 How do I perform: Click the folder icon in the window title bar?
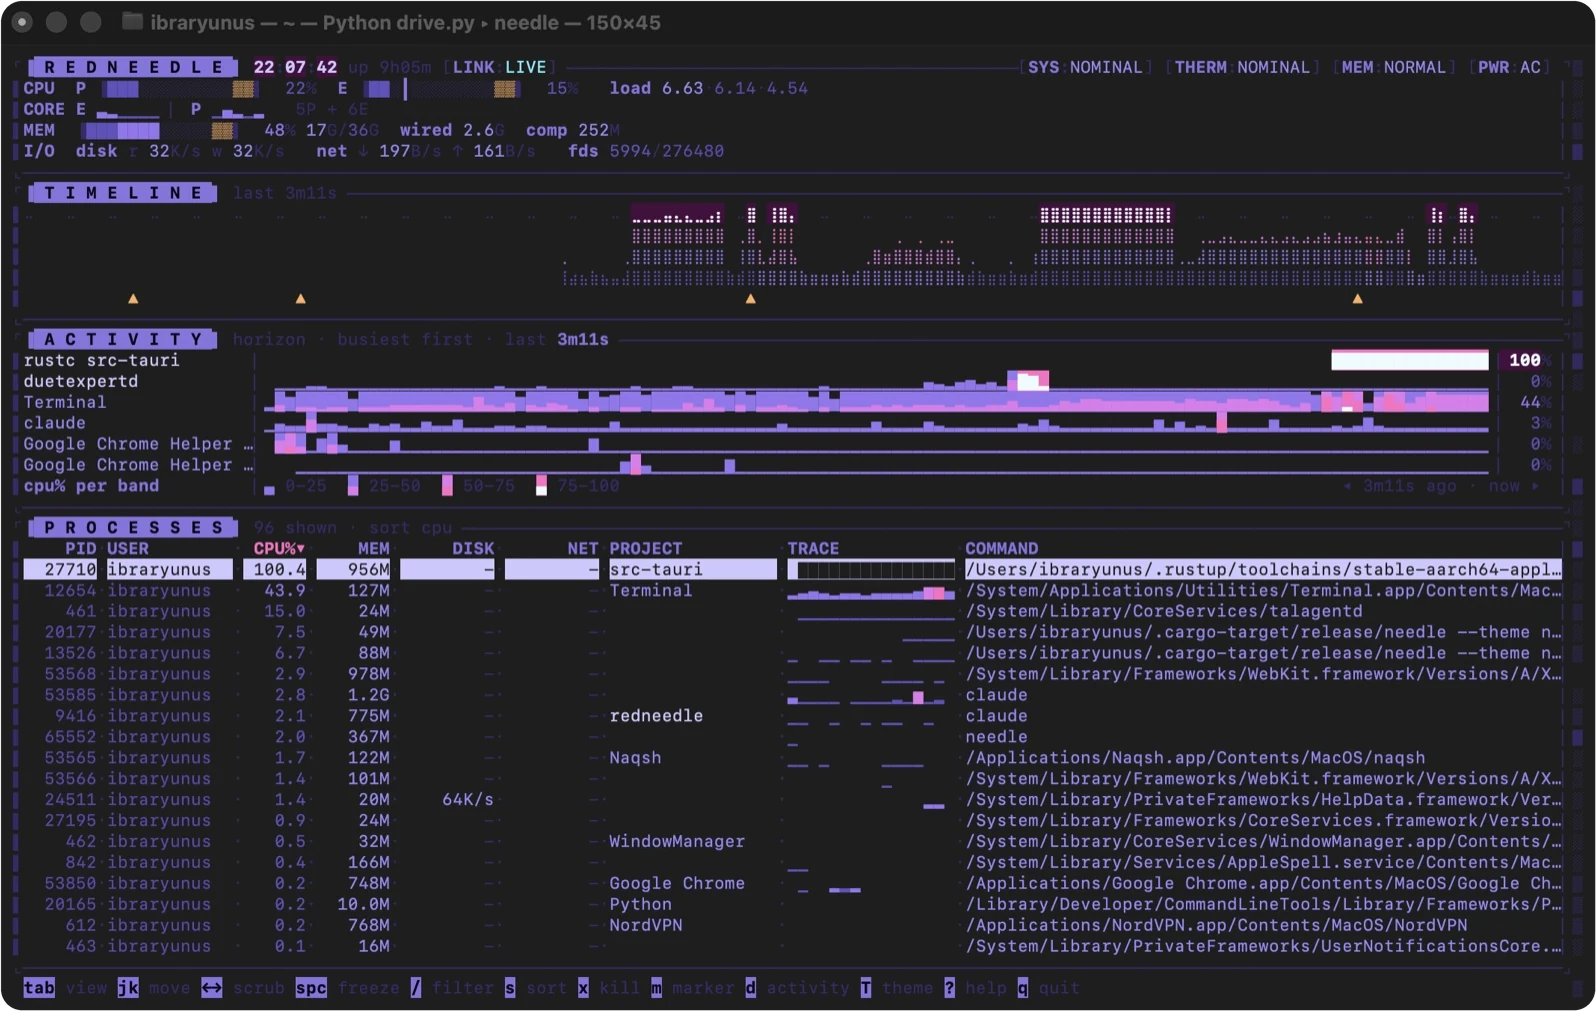(x=132, y=22)
